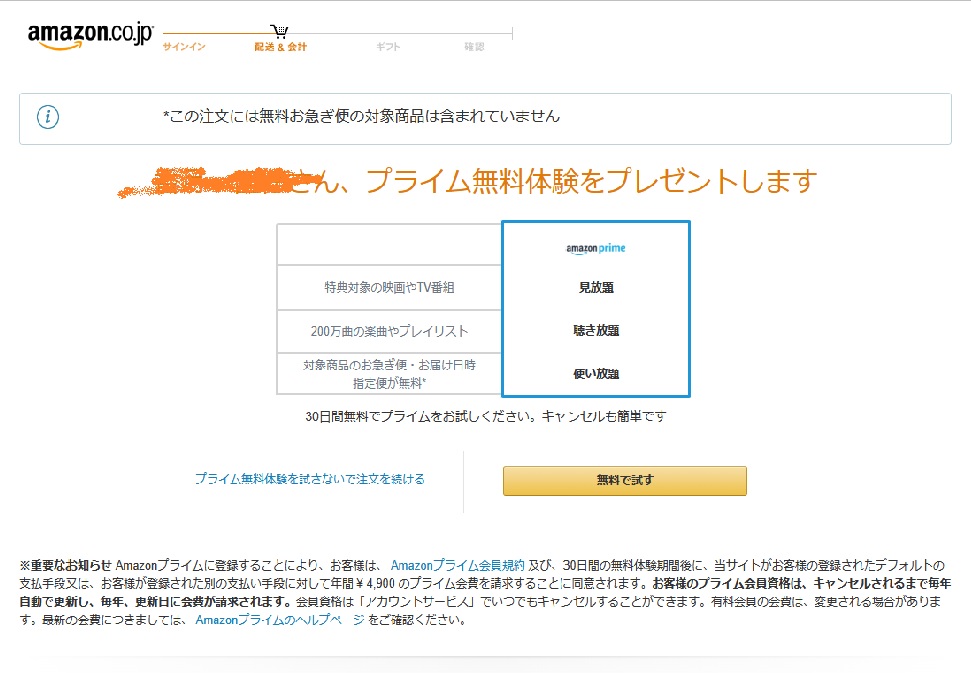971x673 pixels.
Task: Click the 無料で試す button
Action: click(624, 480)
